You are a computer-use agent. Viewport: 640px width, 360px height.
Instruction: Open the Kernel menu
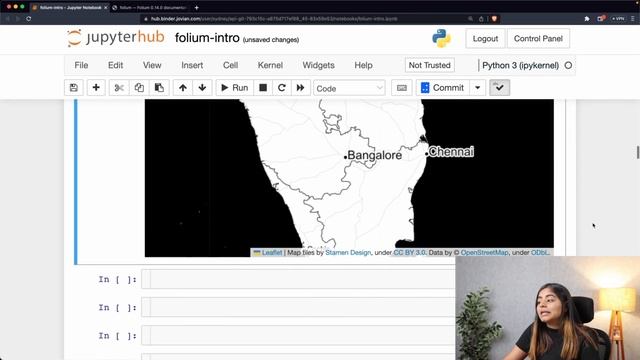(x=270, y=65)
